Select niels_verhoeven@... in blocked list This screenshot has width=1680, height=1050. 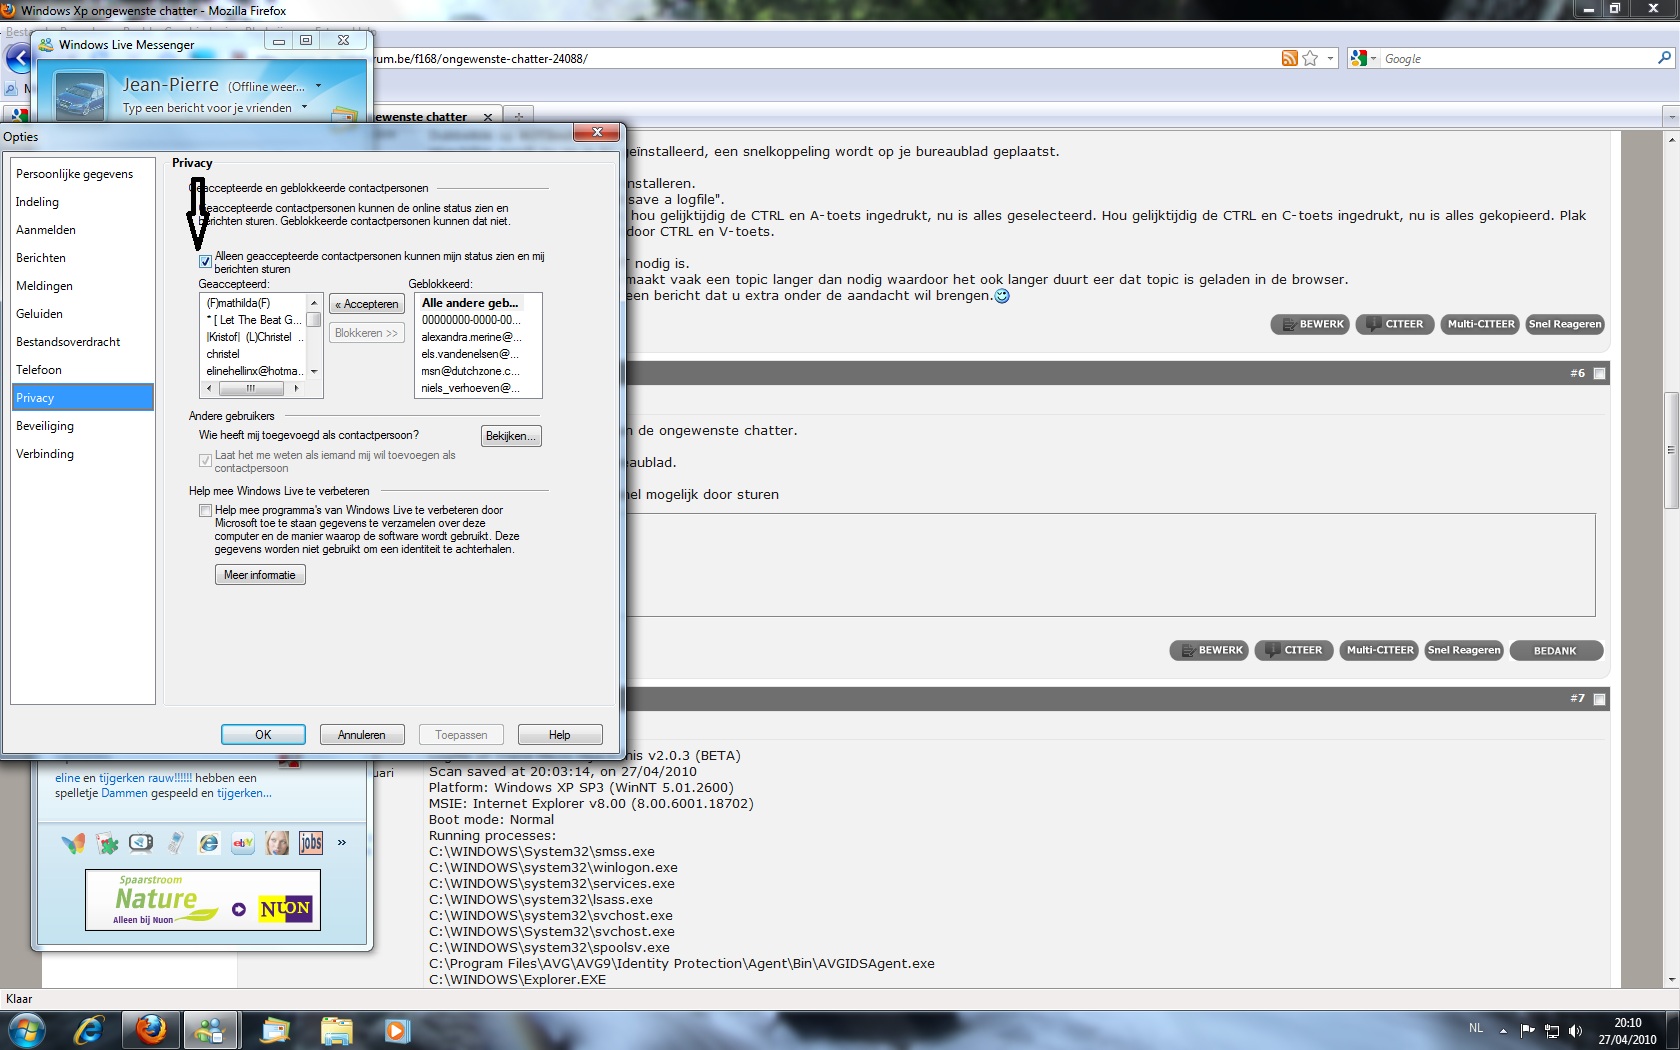(470, 388)
